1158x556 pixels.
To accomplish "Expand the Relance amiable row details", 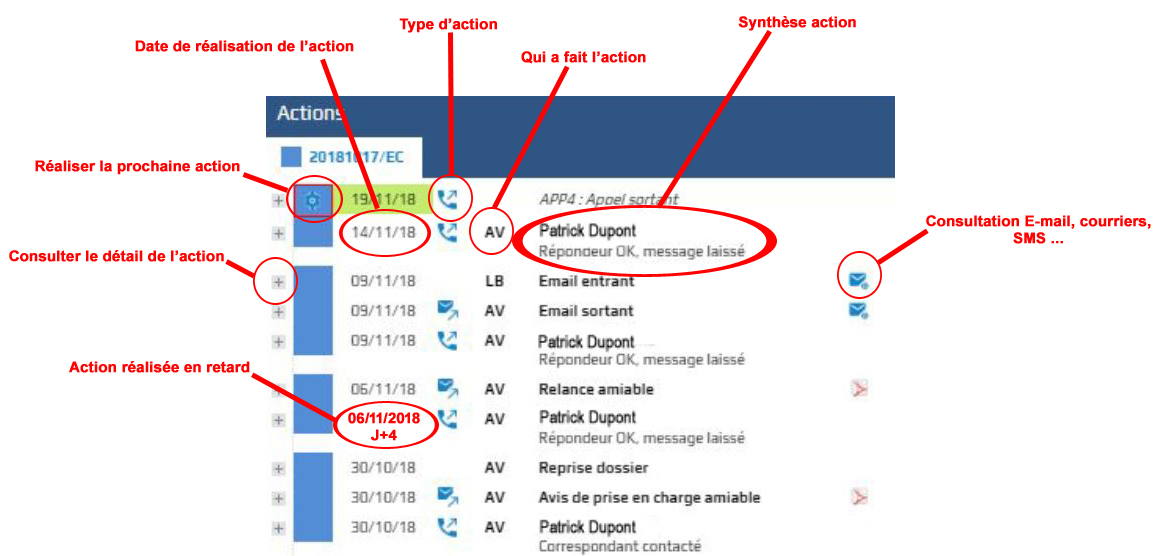I will (278, 389).
